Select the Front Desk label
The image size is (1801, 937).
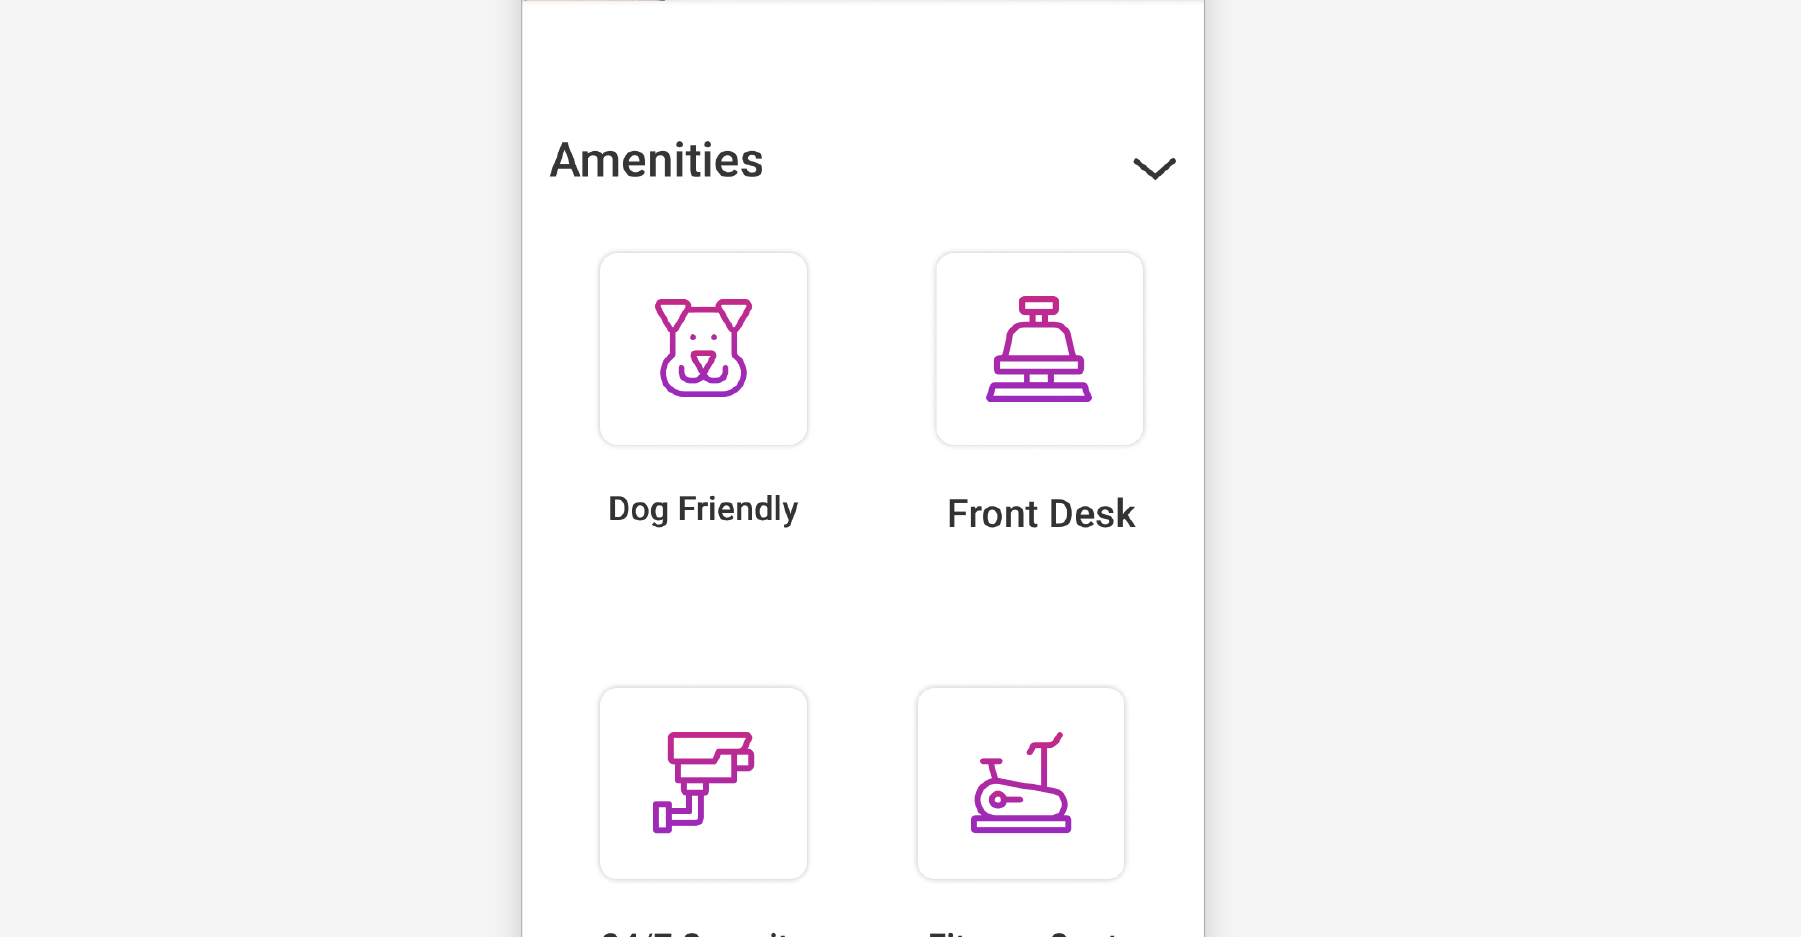[1040, 514]
